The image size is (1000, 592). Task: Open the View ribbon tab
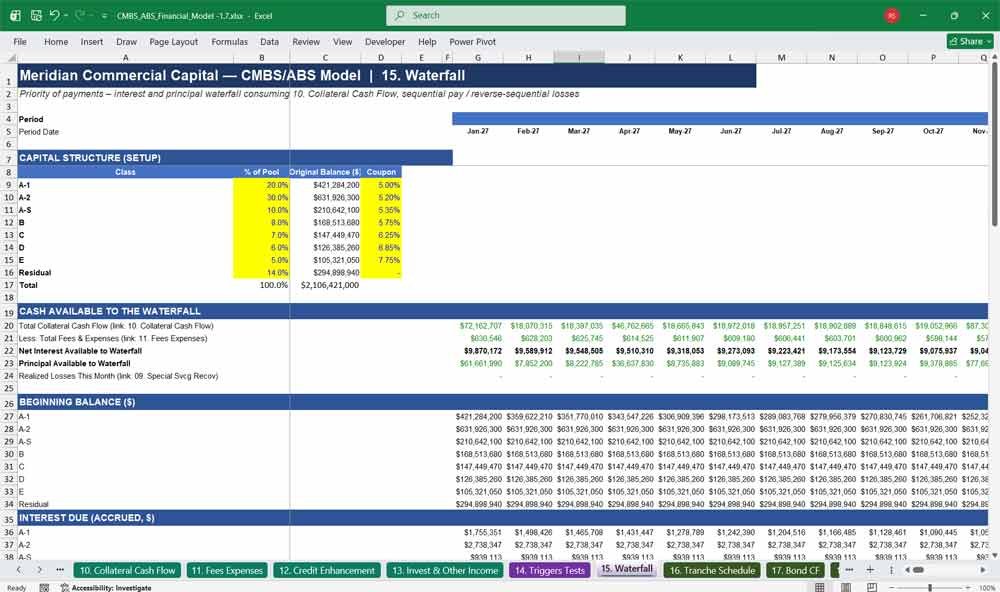tap(342, 41)
